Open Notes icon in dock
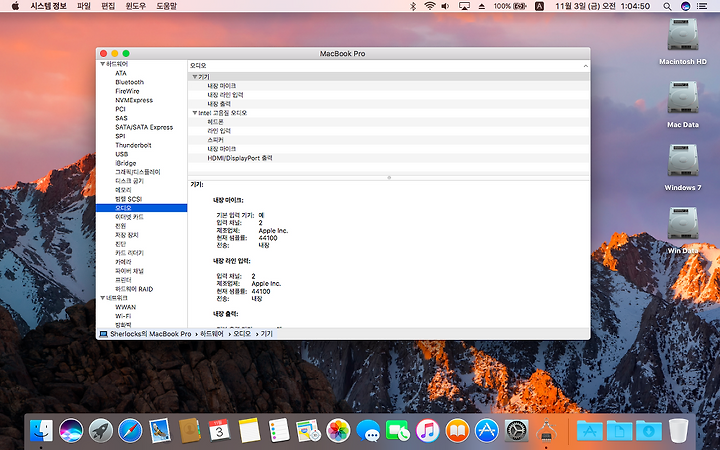 point(249,431)
